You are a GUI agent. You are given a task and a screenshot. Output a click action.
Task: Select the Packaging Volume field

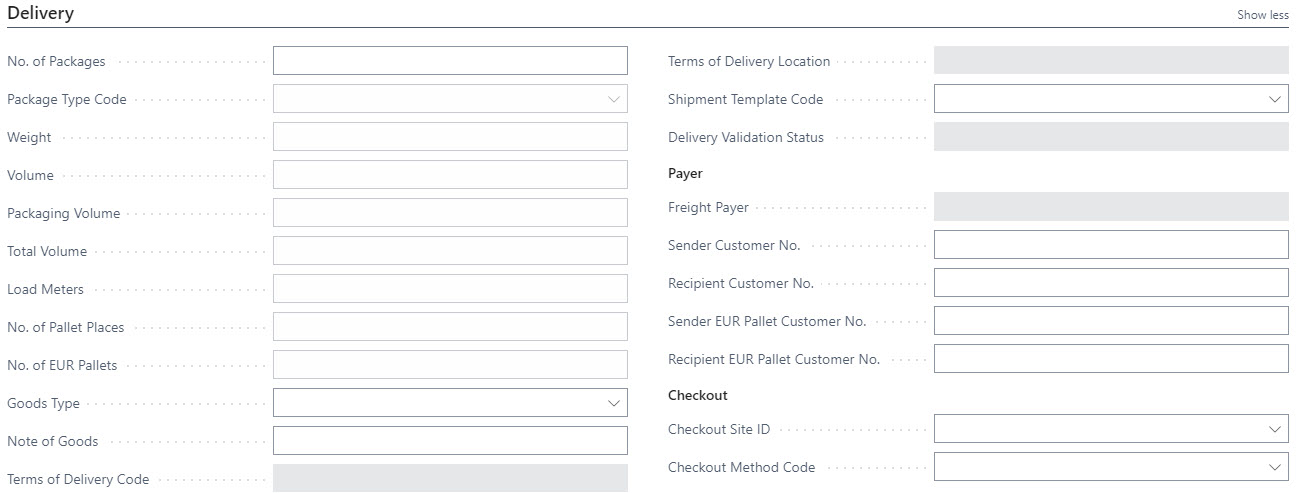(x=450, y=213)
